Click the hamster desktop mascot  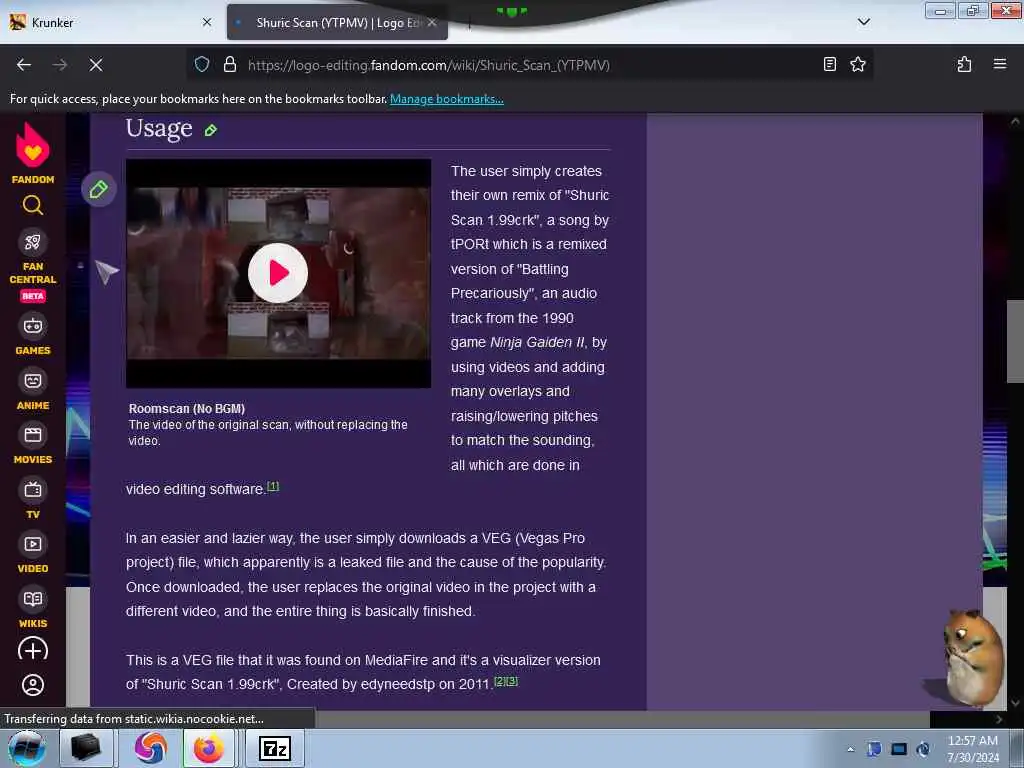click(x=971, y=656)
